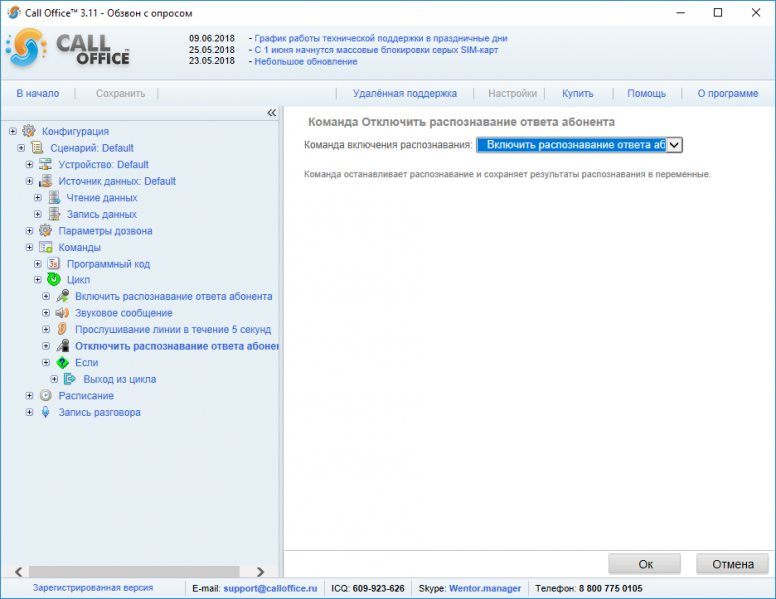Expand the Параметры дозвона node
The height and width of the screenshot is (599, 776).
29,230
